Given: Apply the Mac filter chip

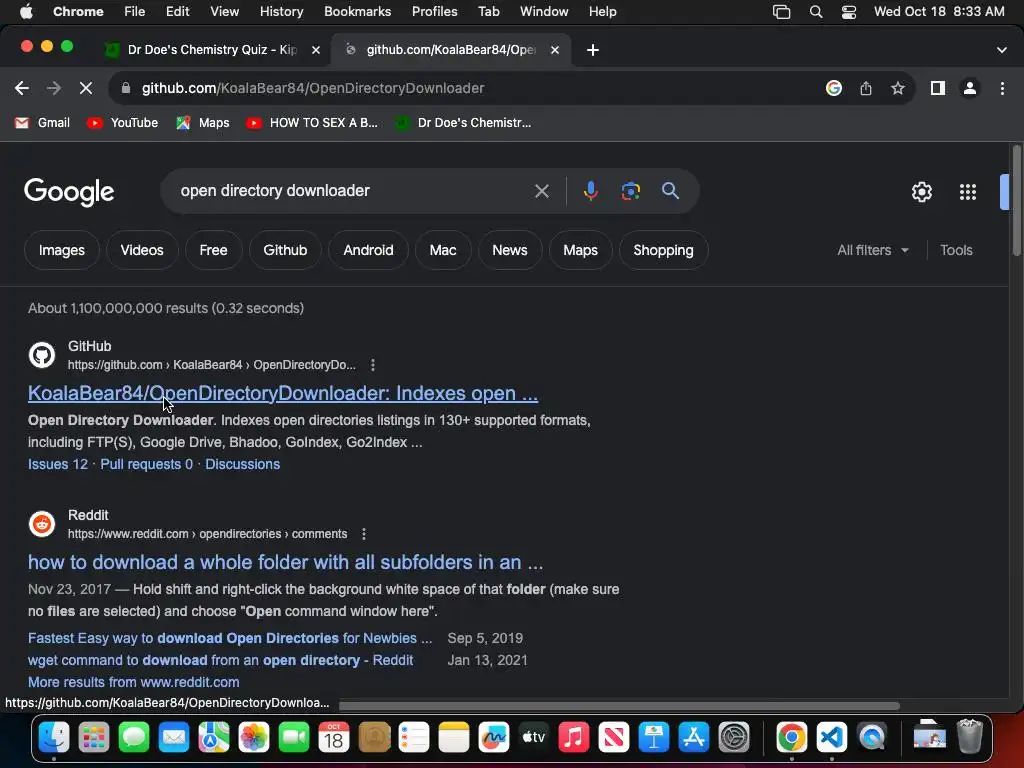Looking at the screenshot, I should pos(443,250).
